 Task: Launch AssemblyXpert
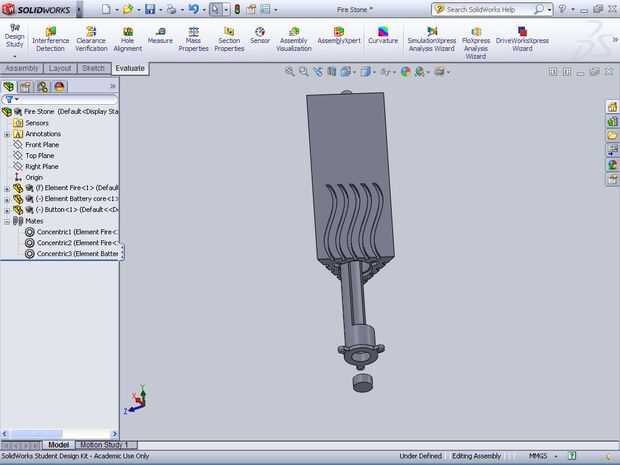(339, 35)
